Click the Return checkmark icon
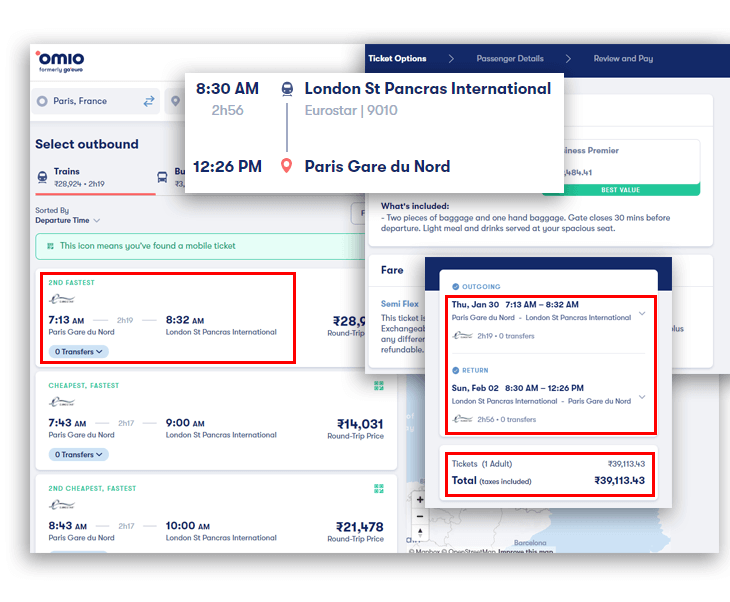730x602 pixels. click(x=456, y=371)
